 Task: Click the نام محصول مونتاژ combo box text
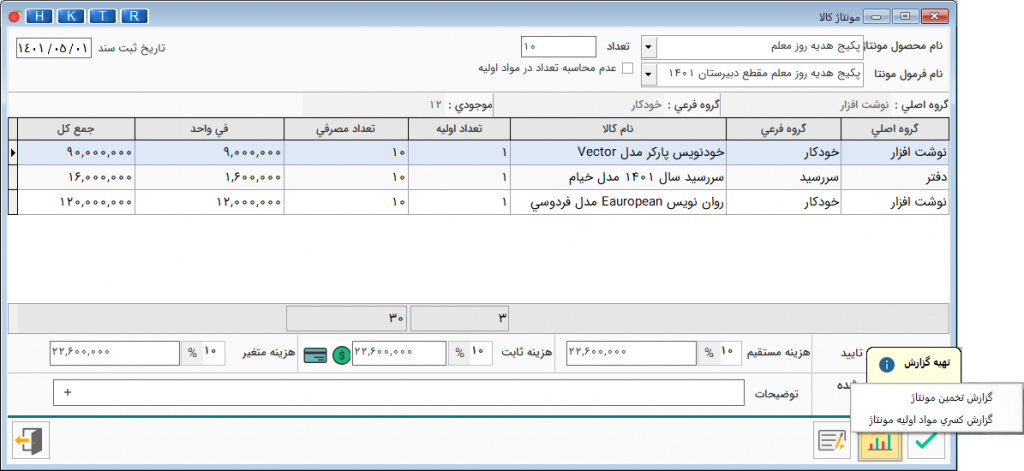(760, 47)
